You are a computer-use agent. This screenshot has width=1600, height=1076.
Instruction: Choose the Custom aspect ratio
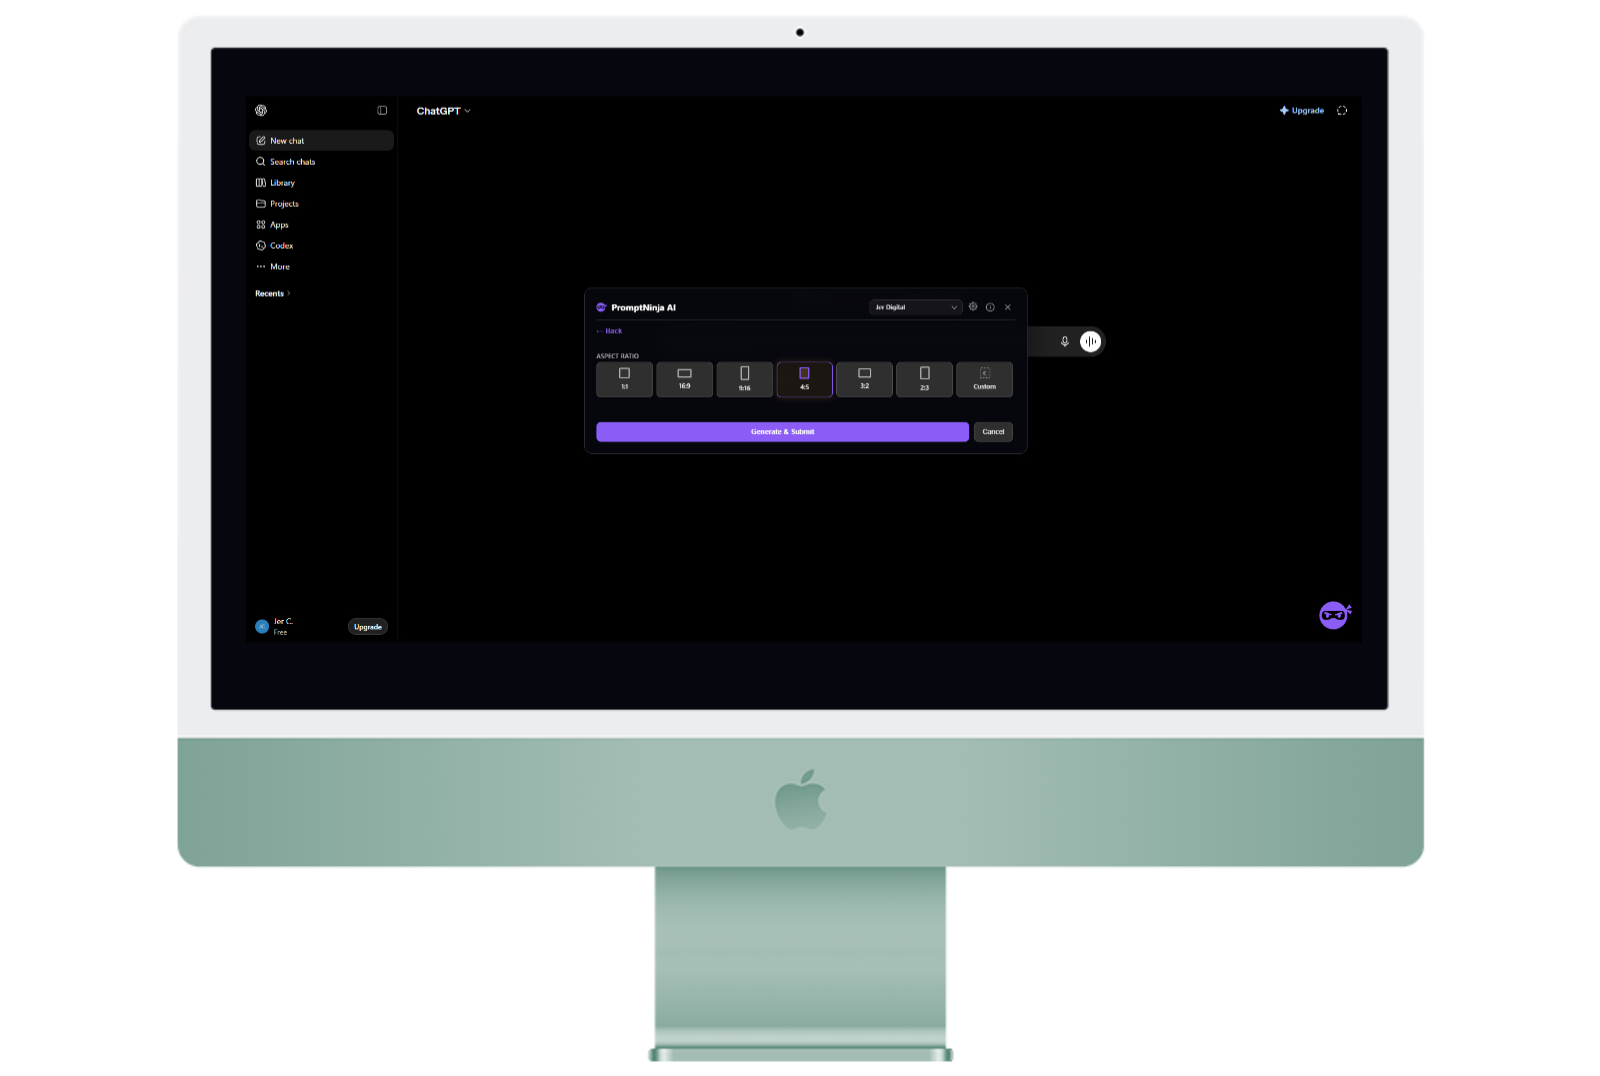(x=985, y=379)
